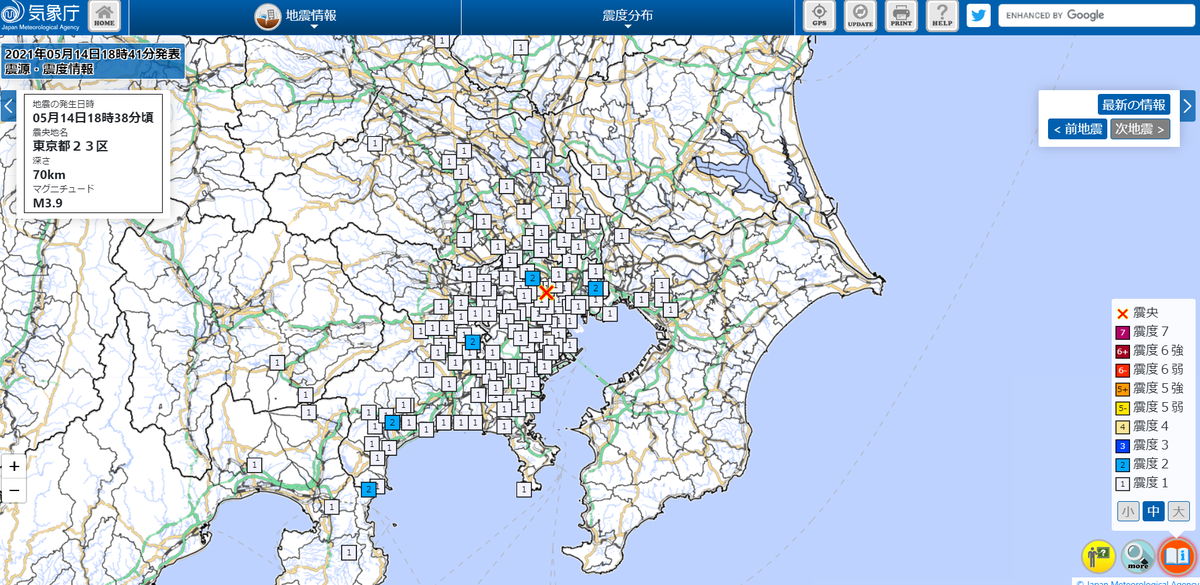Set marker size to 中 (medium)
The height and width of the screenshot is (585, 1200).
point(1154,512)
